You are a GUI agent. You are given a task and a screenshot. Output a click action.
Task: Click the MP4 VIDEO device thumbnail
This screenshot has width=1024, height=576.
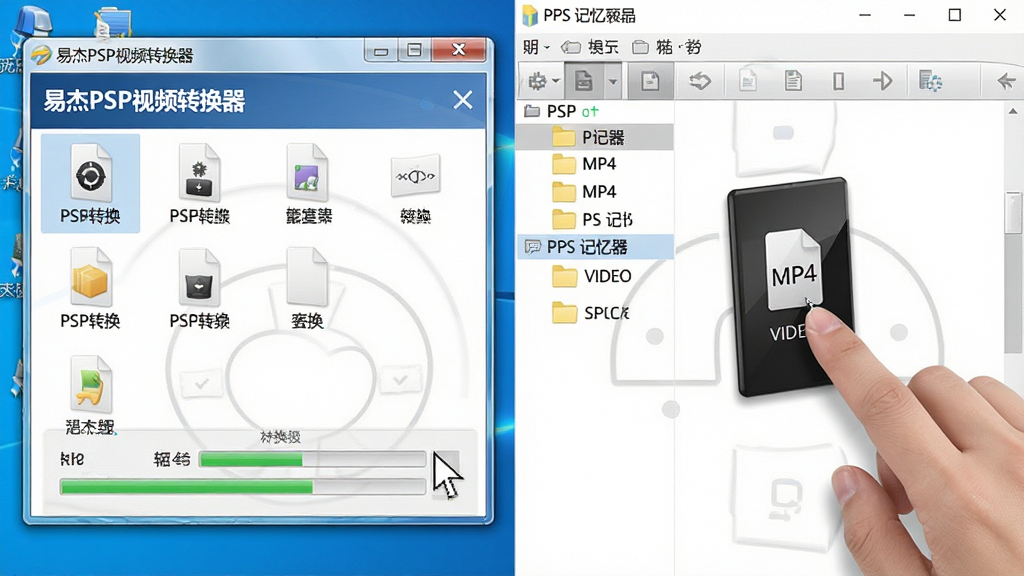[789, 286]
